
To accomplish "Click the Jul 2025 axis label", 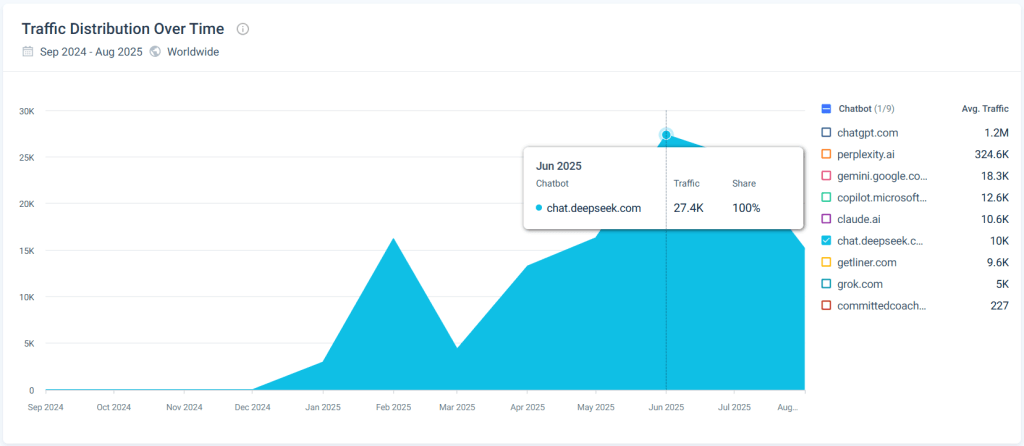I will pos(734,407).
